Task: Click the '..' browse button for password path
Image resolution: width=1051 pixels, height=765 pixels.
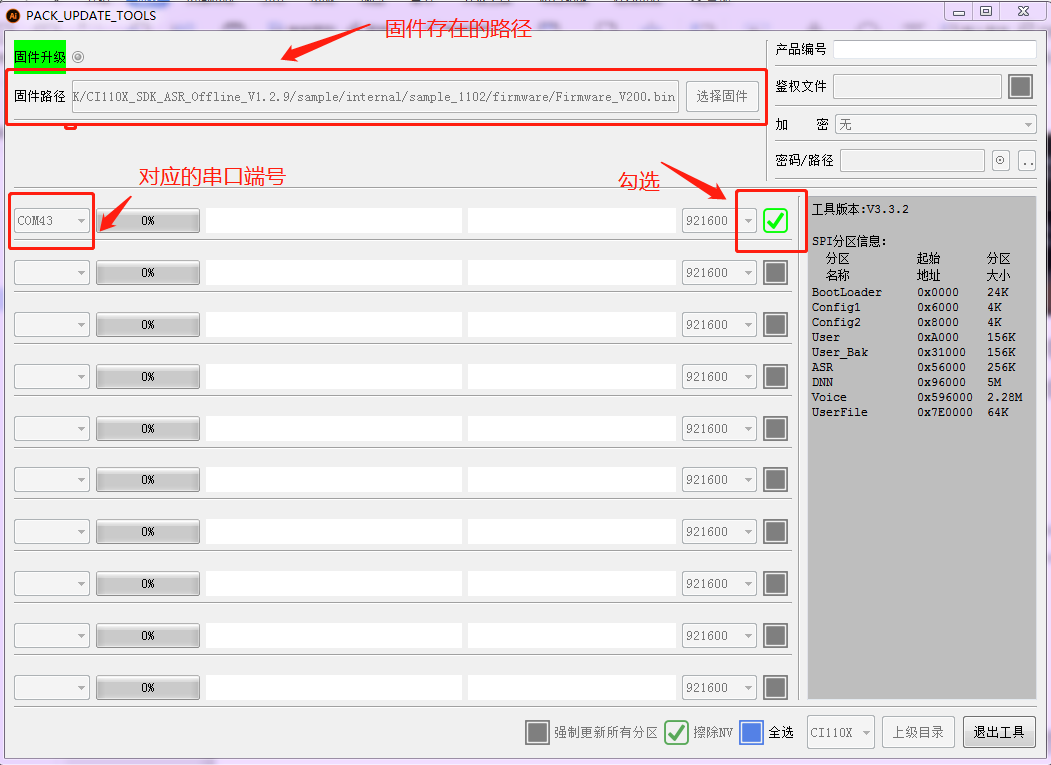Action: coord(1027,161)
